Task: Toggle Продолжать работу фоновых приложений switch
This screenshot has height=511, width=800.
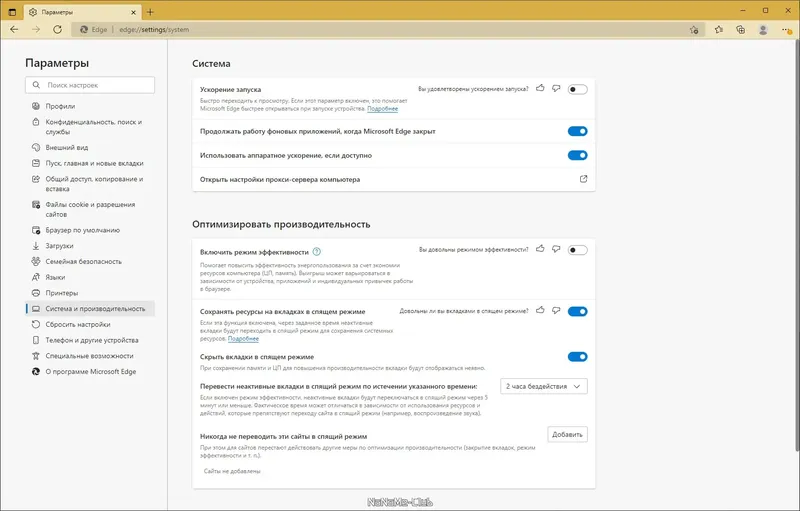Action: click(x=578, y=131)
